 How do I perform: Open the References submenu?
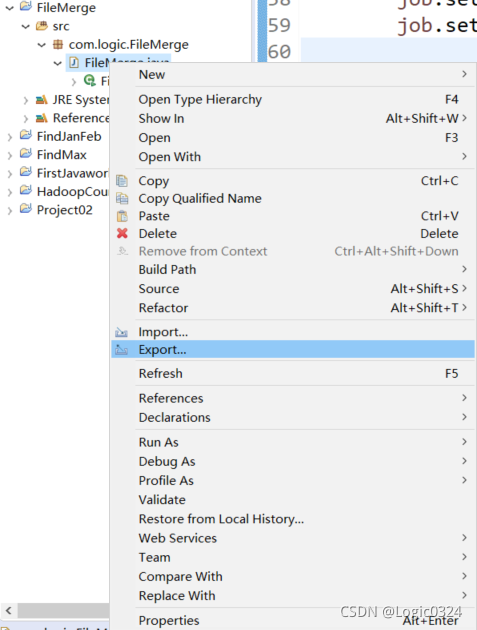(x=293, y=398)
